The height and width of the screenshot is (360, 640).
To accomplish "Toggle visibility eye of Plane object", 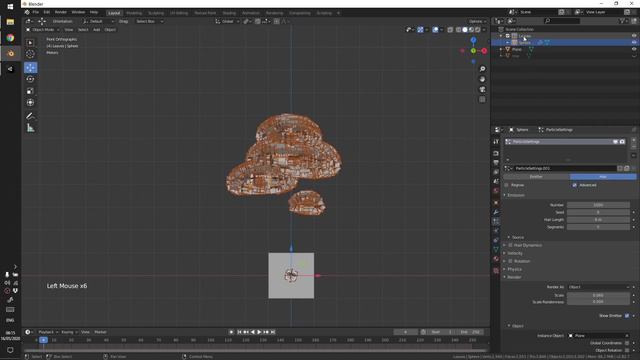I will (634, 49).
